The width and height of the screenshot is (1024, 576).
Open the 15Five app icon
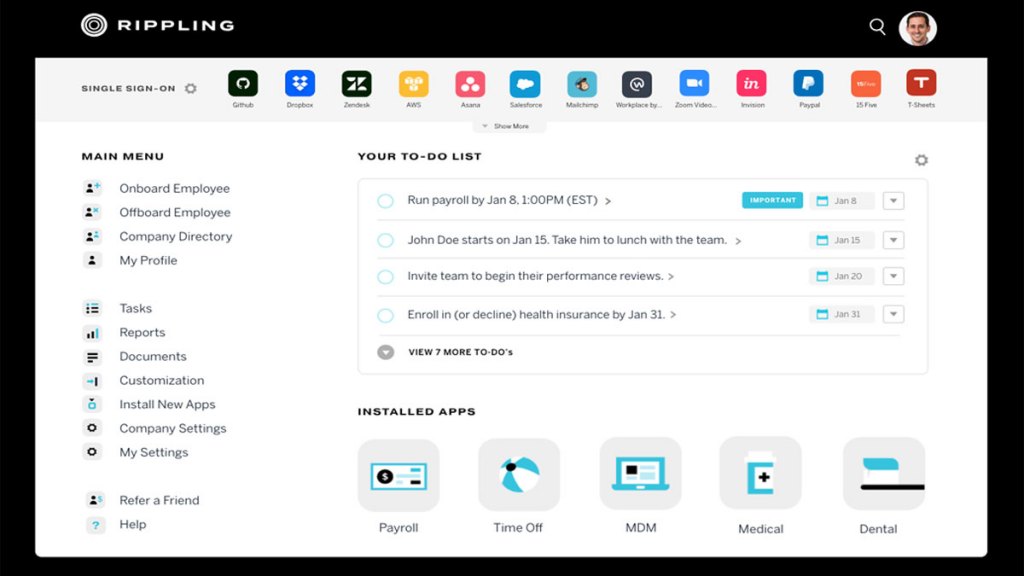click(x=866, y=84)
